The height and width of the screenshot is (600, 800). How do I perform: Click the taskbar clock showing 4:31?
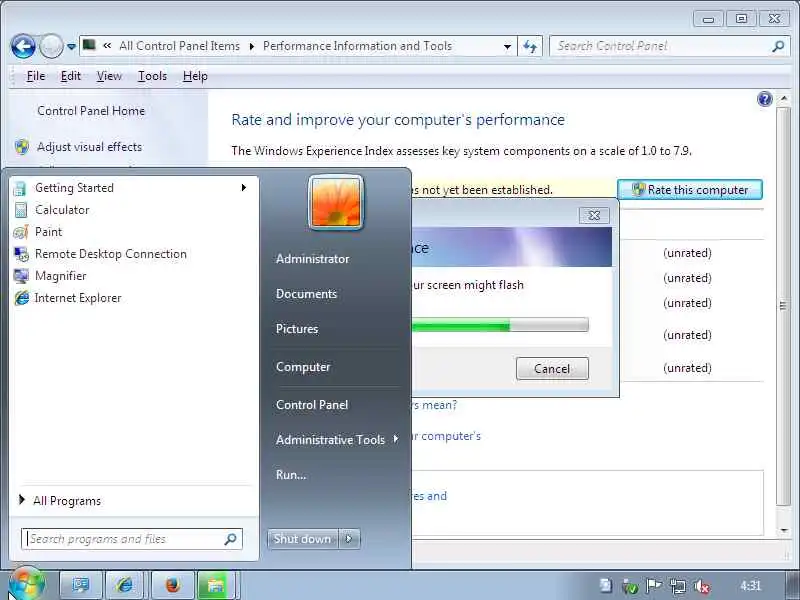click(x=751, y=586)
